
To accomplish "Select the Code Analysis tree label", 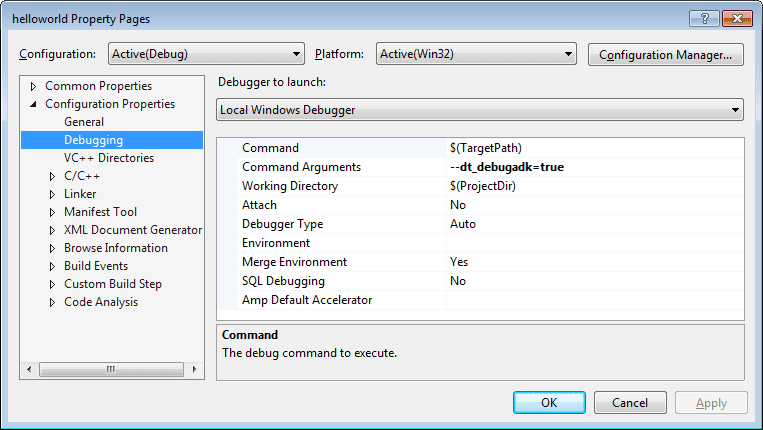I will (x=101, y=302).
